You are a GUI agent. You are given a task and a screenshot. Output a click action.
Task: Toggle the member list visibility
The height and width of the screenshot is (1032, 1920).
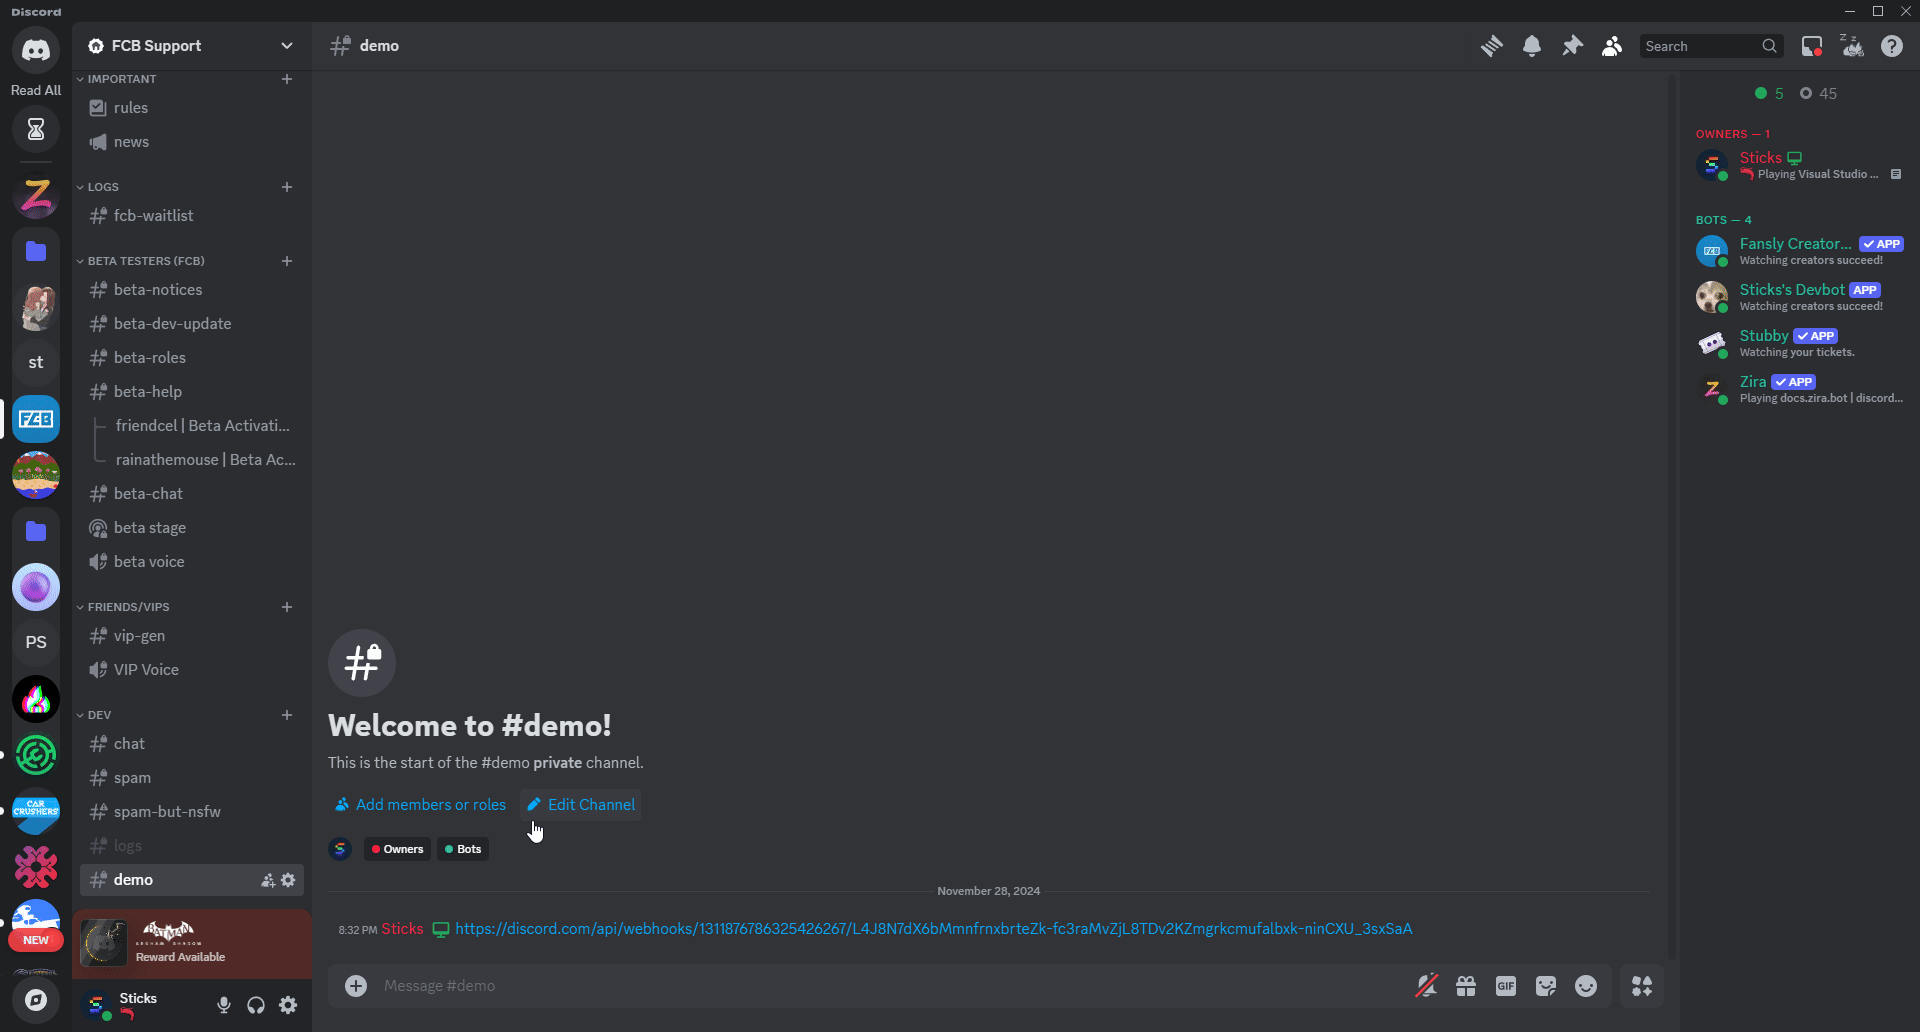(1611, 46)
